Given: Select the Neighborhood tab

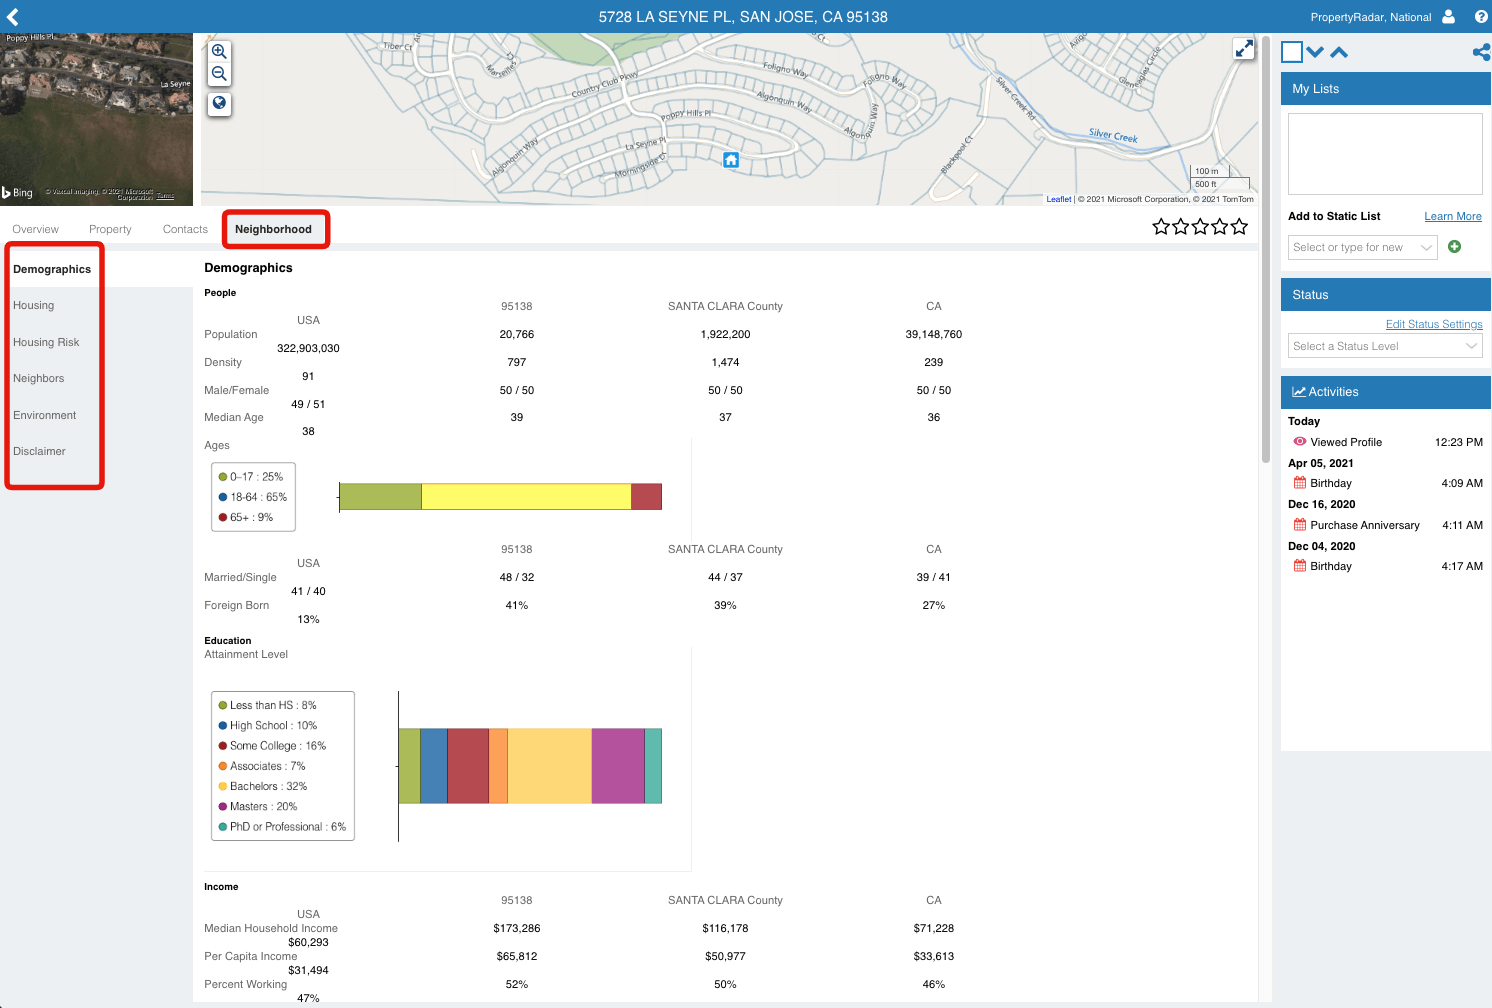Looking at the screenshot, I should 273,229.
